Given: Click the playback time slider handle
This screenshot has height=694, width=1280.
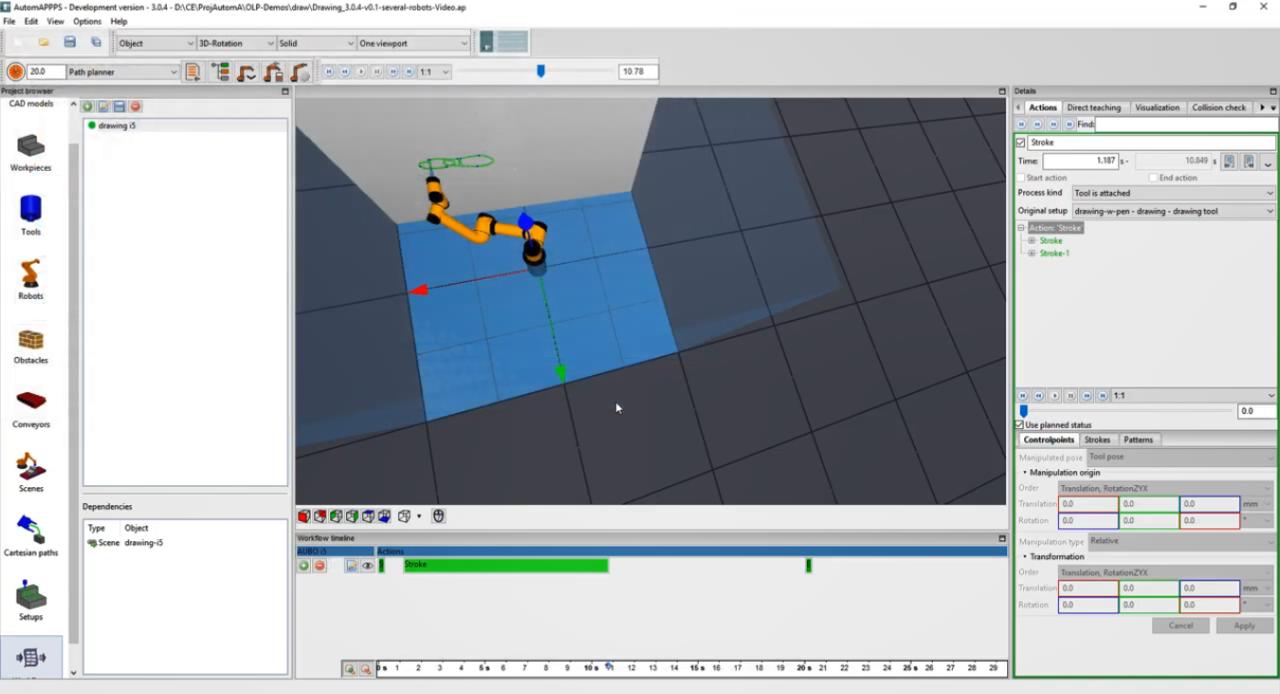Looking at the screenshot, I should (x=541, y=71).
